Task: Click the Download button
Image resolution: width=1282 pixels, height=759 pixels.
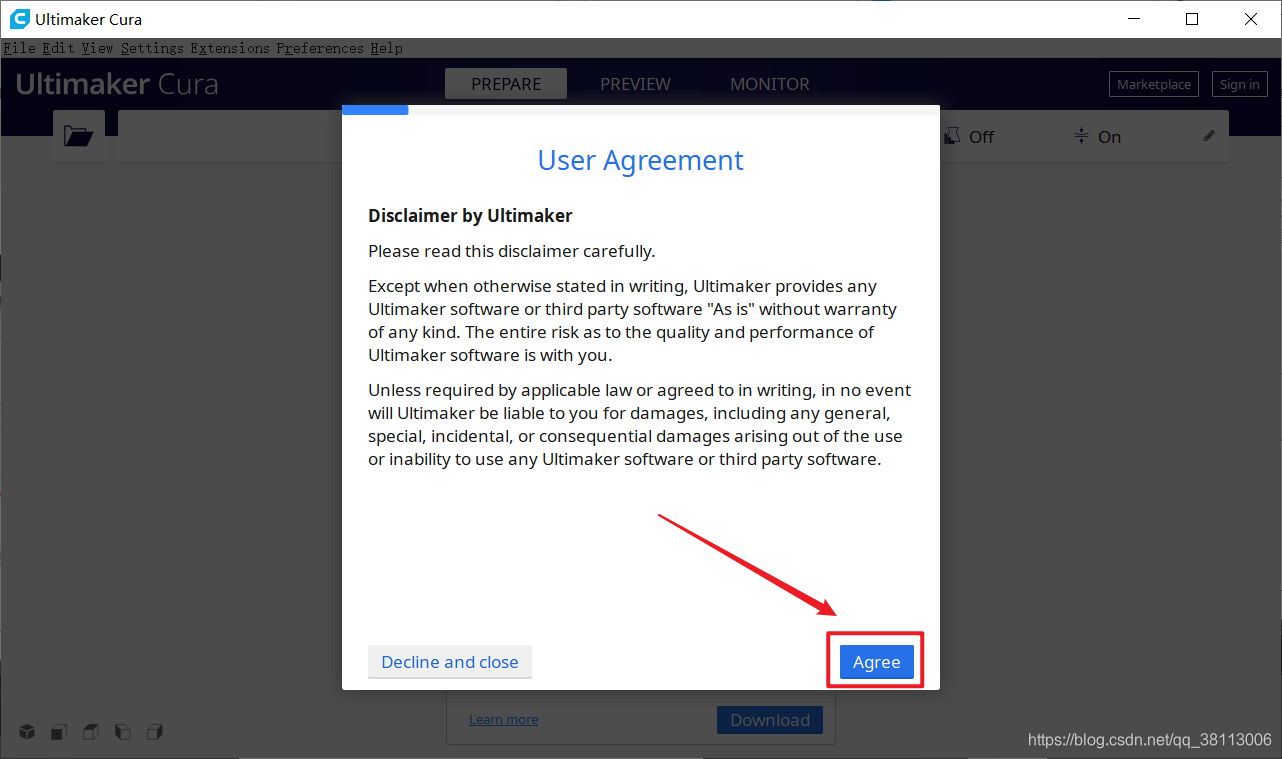Action: click(770, 720)
